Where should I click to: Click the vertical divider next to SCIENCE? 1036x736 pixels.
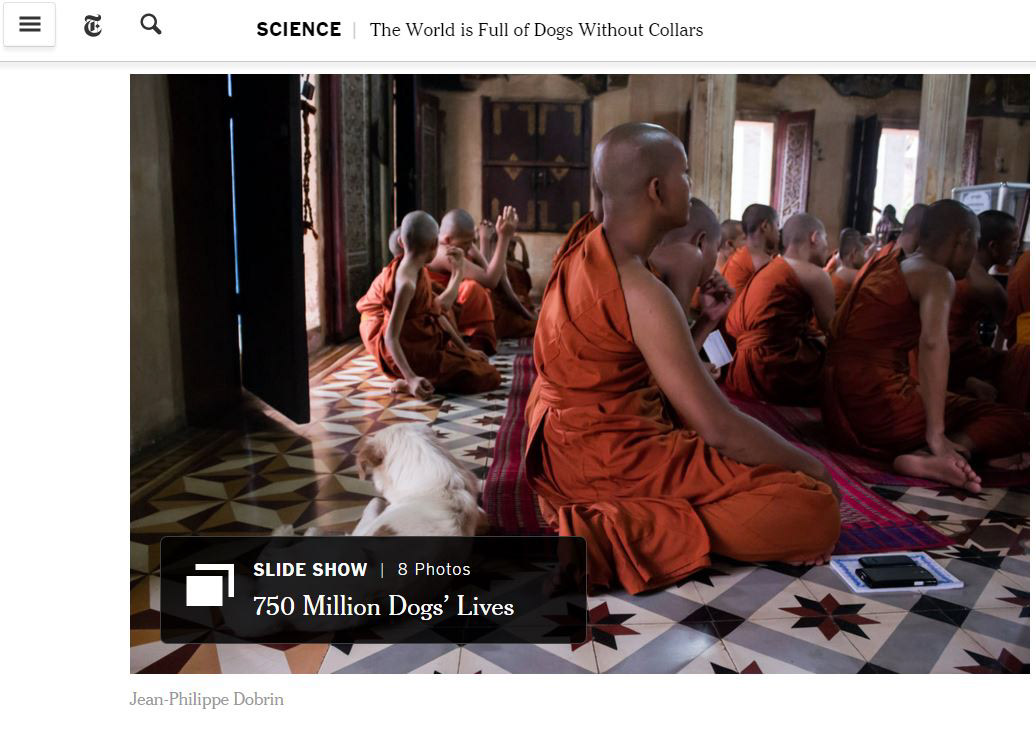pyautogui.click(x=355, y=30)
